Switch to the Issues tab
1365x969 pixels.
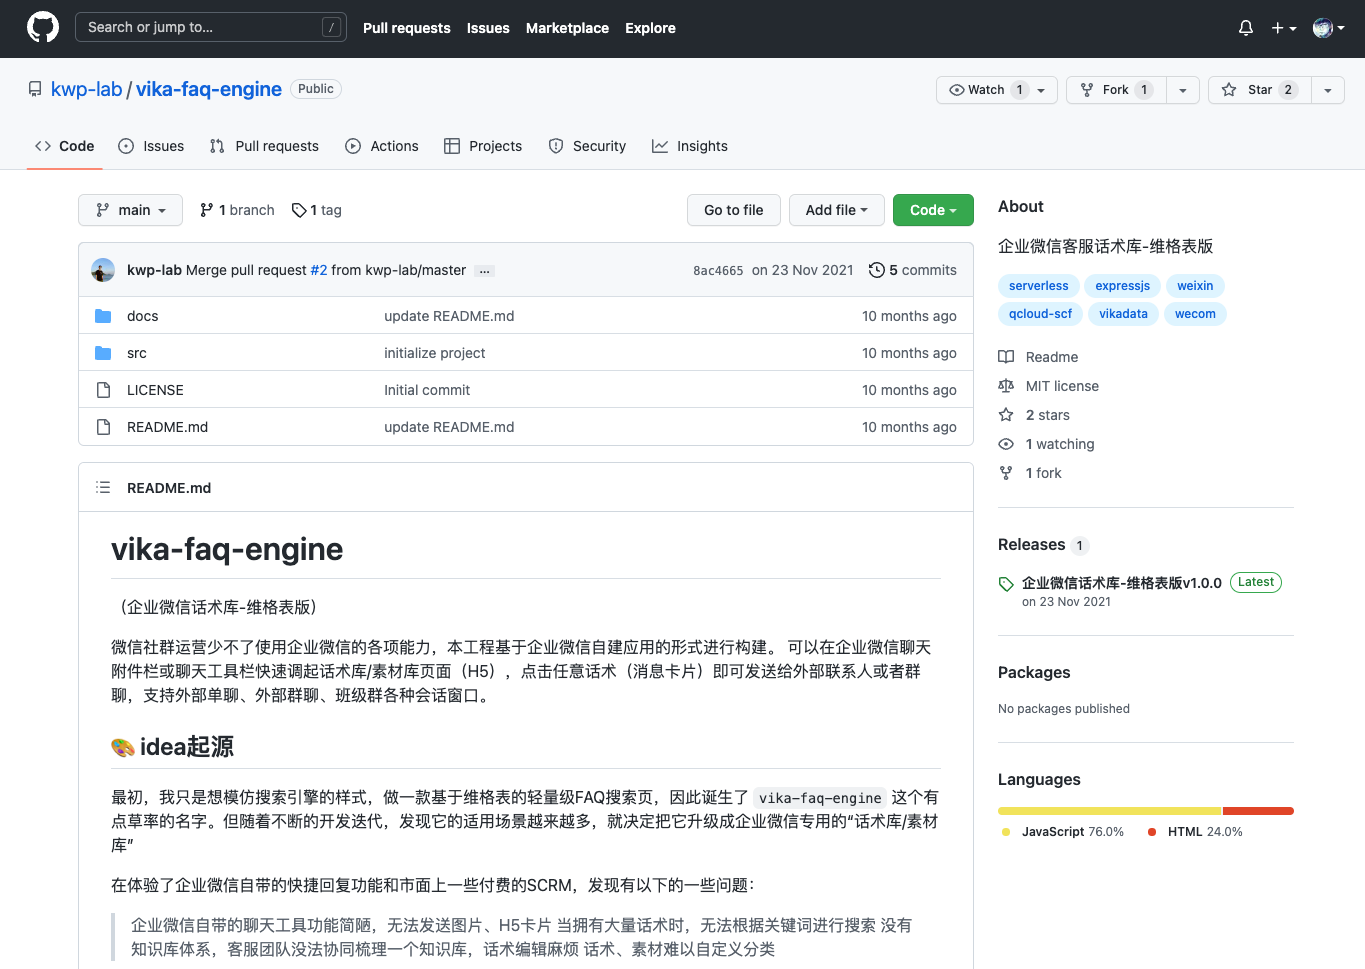[152, 146]
